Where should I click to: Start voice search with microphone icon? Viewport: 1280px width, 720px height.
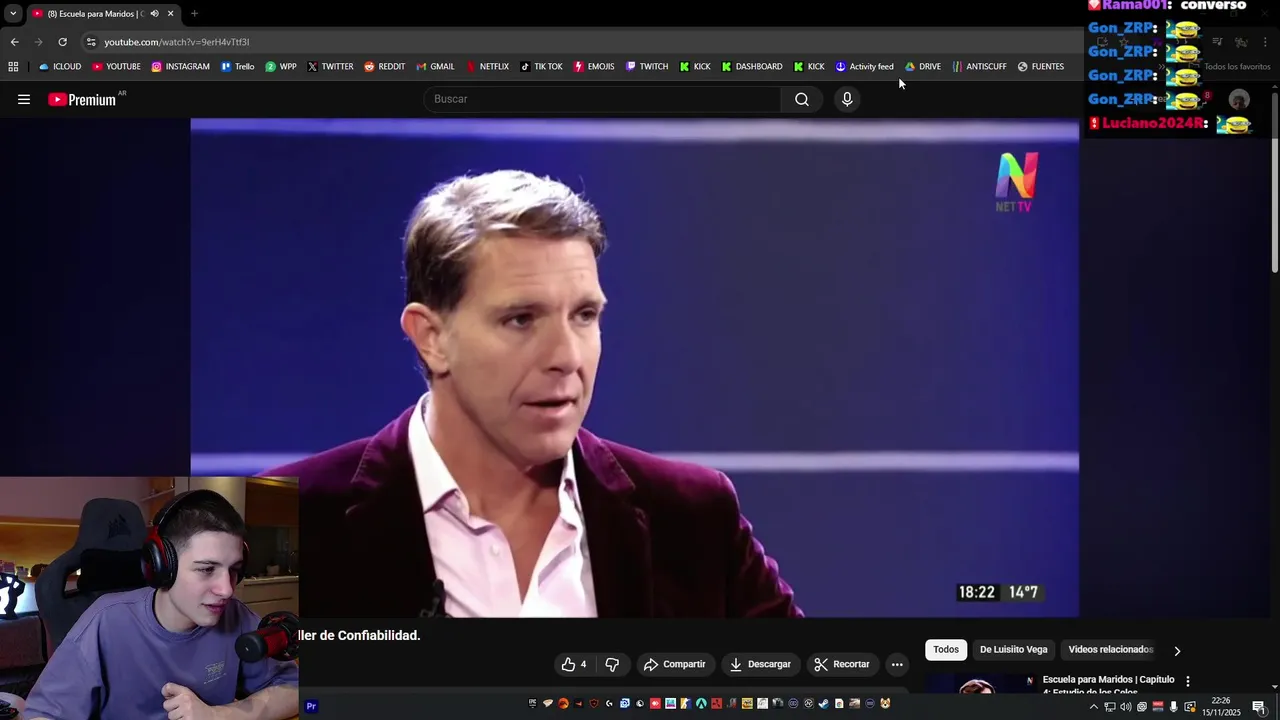[847, 99]
